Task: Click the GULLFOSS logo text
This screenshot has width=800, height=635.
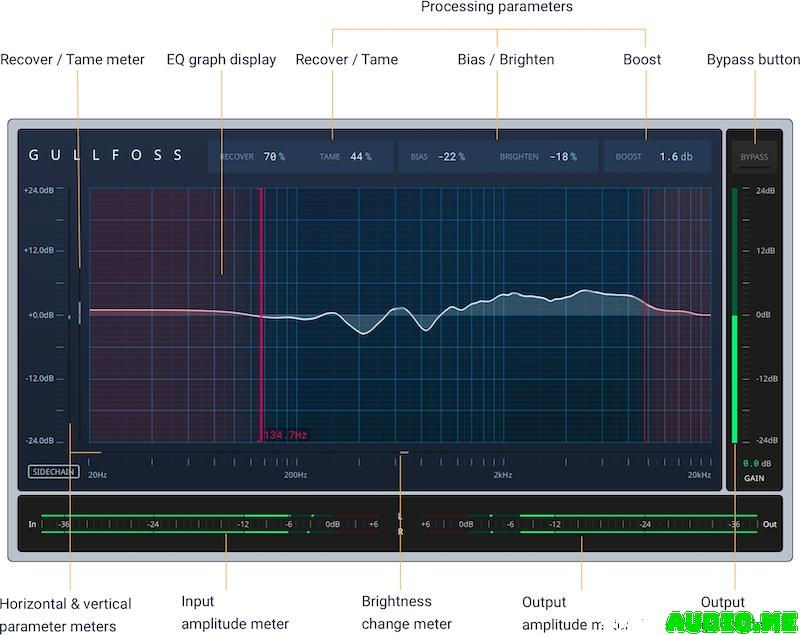Action: pos(107,155)
